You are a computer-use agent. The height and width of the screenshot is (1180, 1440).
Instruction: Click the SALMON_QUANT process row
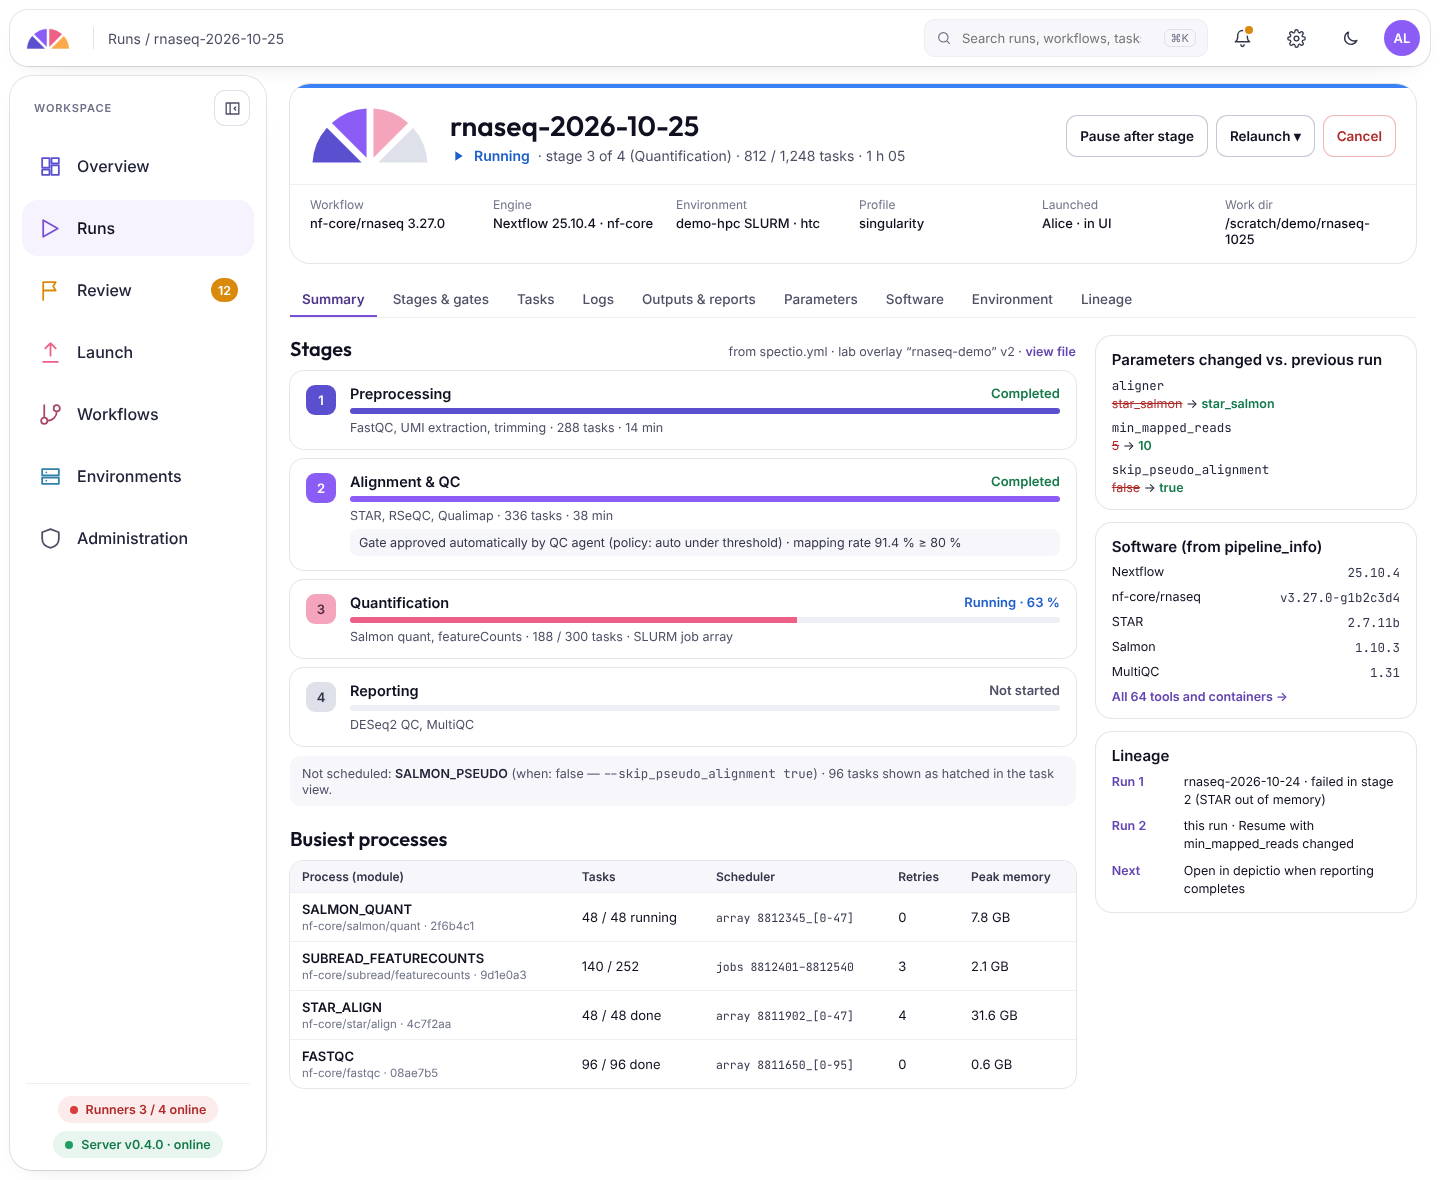pos(683,917)
